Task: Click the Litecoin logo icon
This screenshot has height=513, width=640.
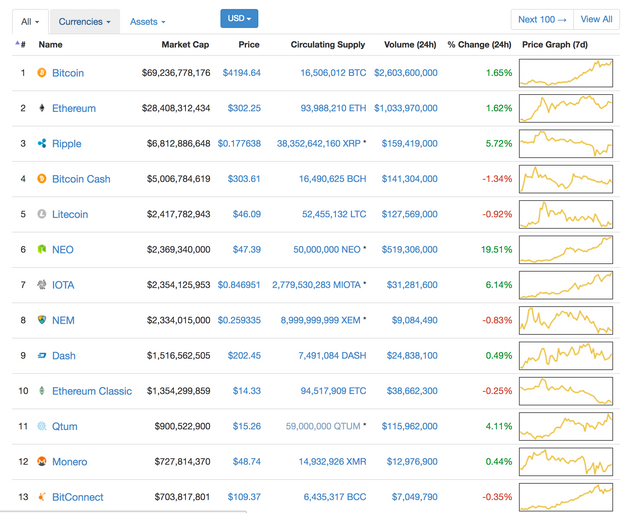Action: (42, 214)
